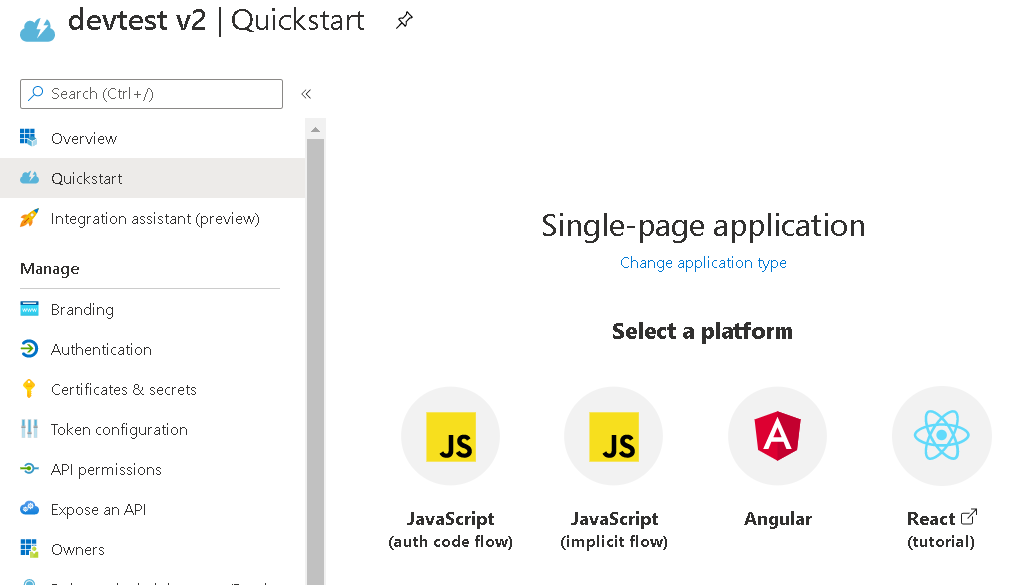The width and height of the screenshot is (1011, 585).
Task: Pin the devtest v2 Quickstart blade
Action: point(404,21)
